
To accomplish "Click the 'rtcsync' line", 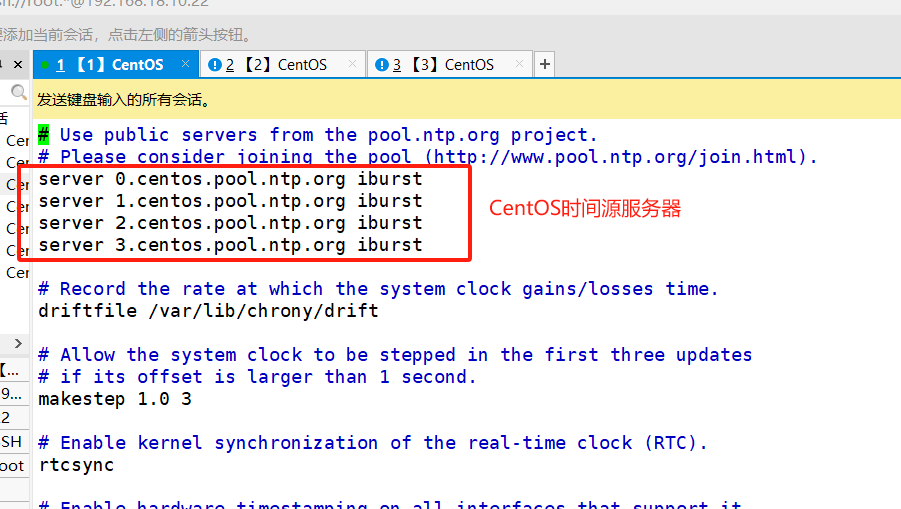I will (x=76, y=465).
